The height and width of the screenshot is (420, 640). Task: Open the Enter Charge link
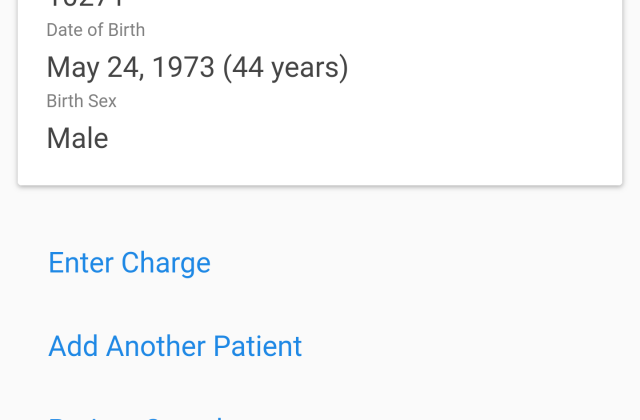tap(129, 263)
